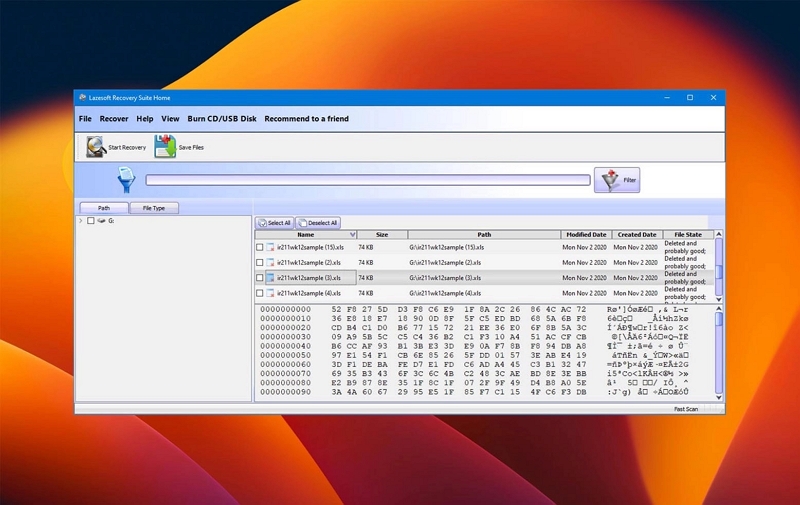Viewport: 800px width, 505px height.
Task: Click the Select All button
Action: click(274, 223)
